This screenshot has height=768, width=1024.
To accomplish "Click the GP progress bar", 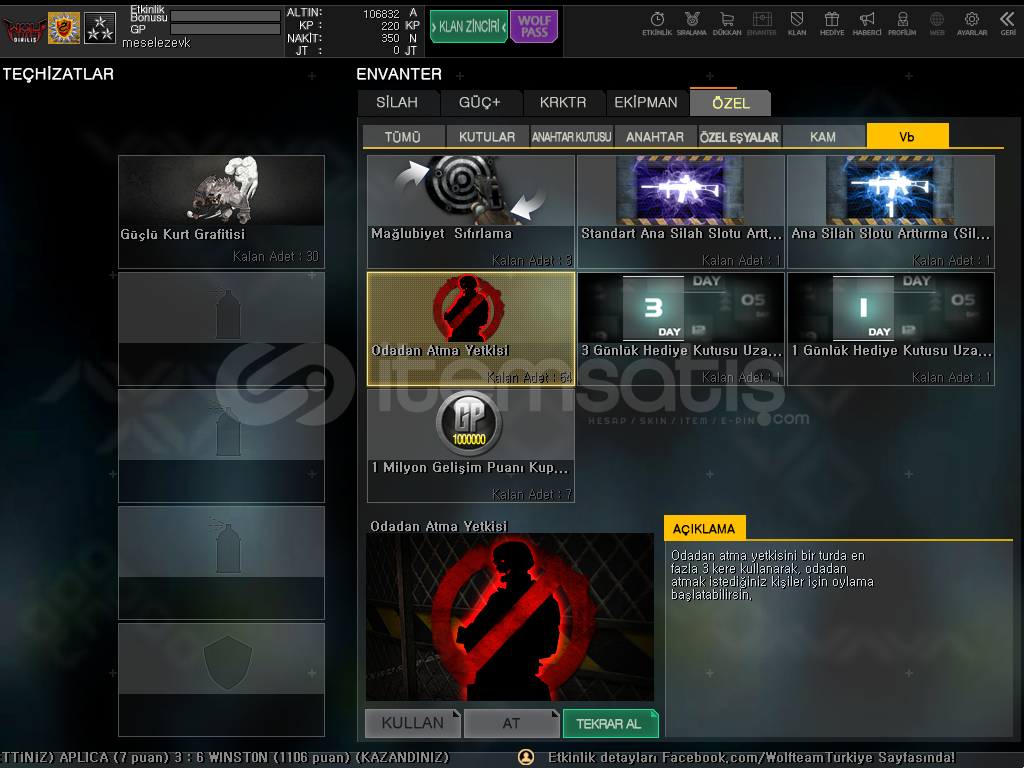I will (225, 29).
